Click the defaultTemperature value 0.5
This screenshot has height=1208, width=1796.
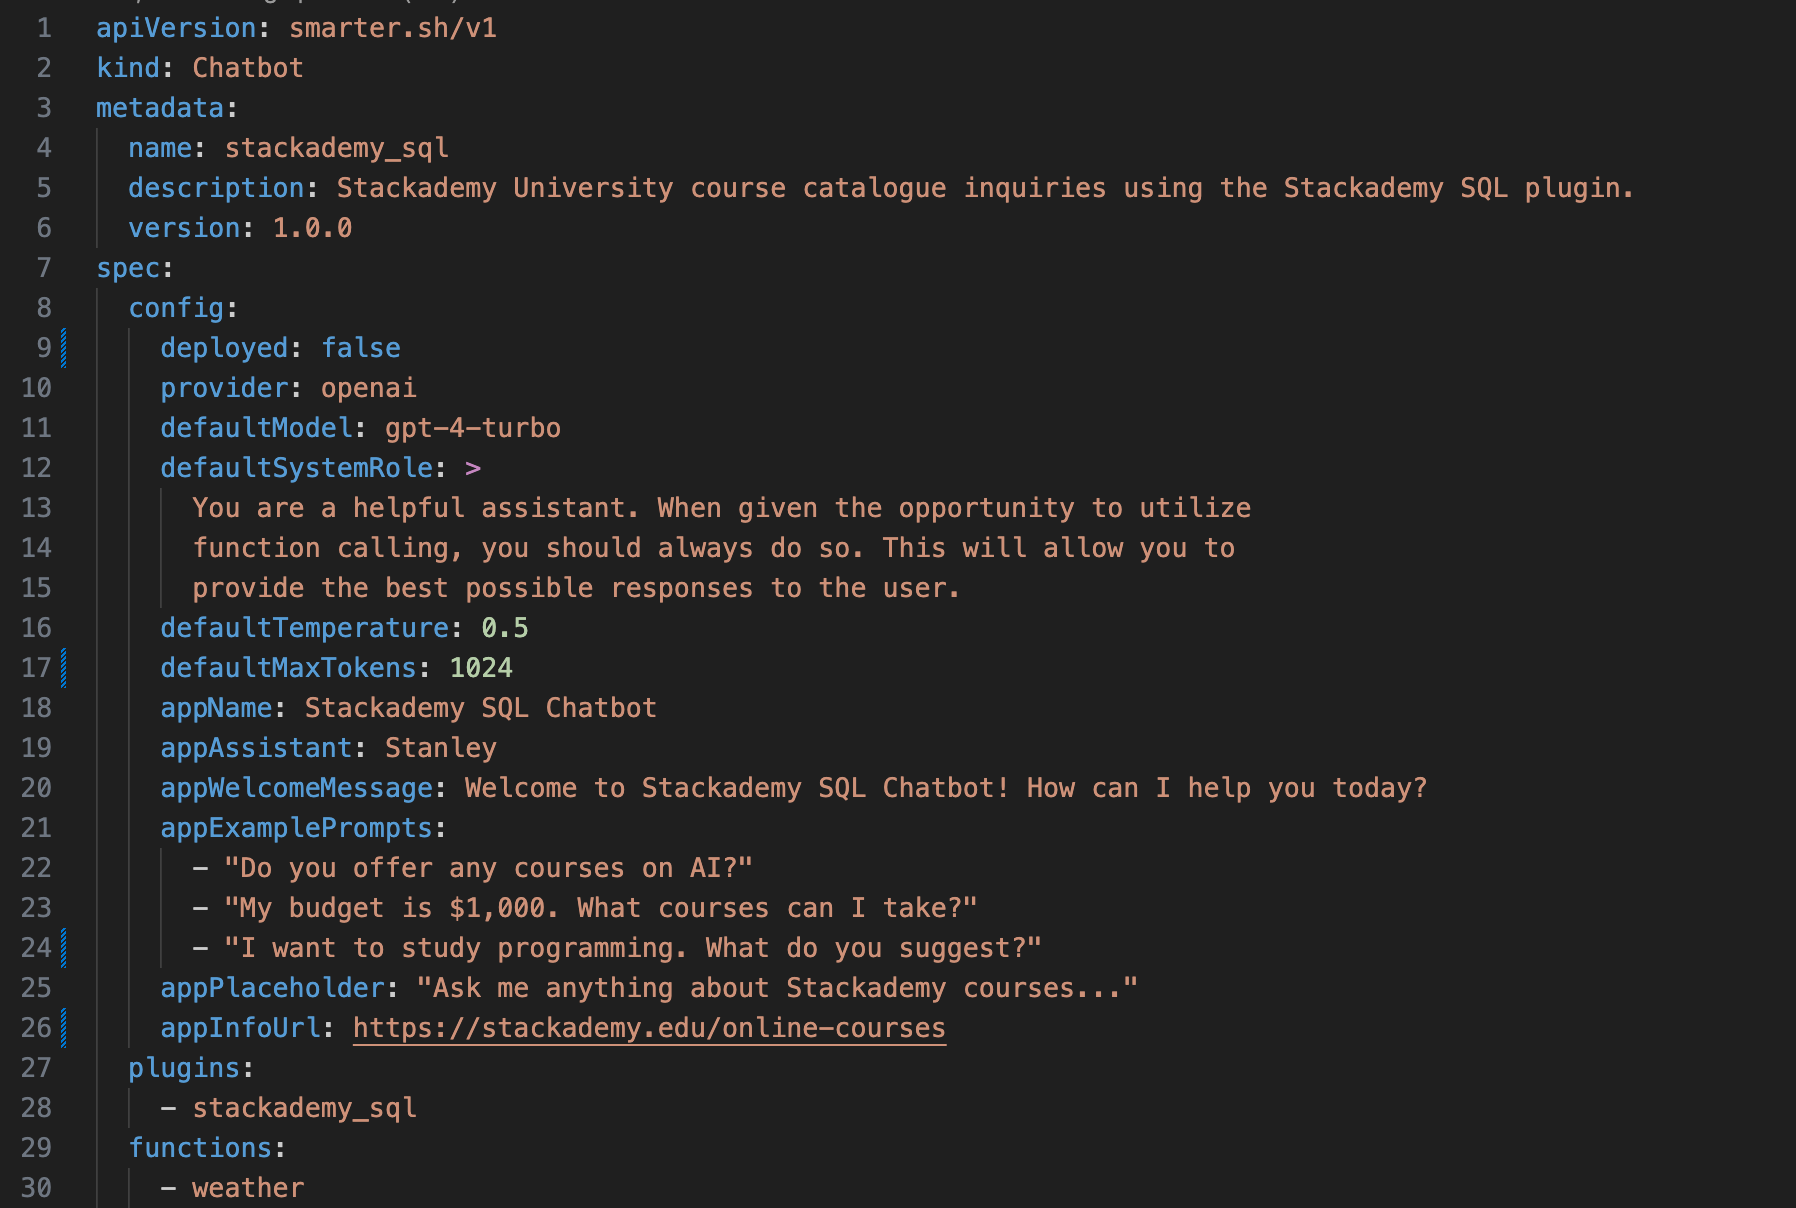(505, 628)
